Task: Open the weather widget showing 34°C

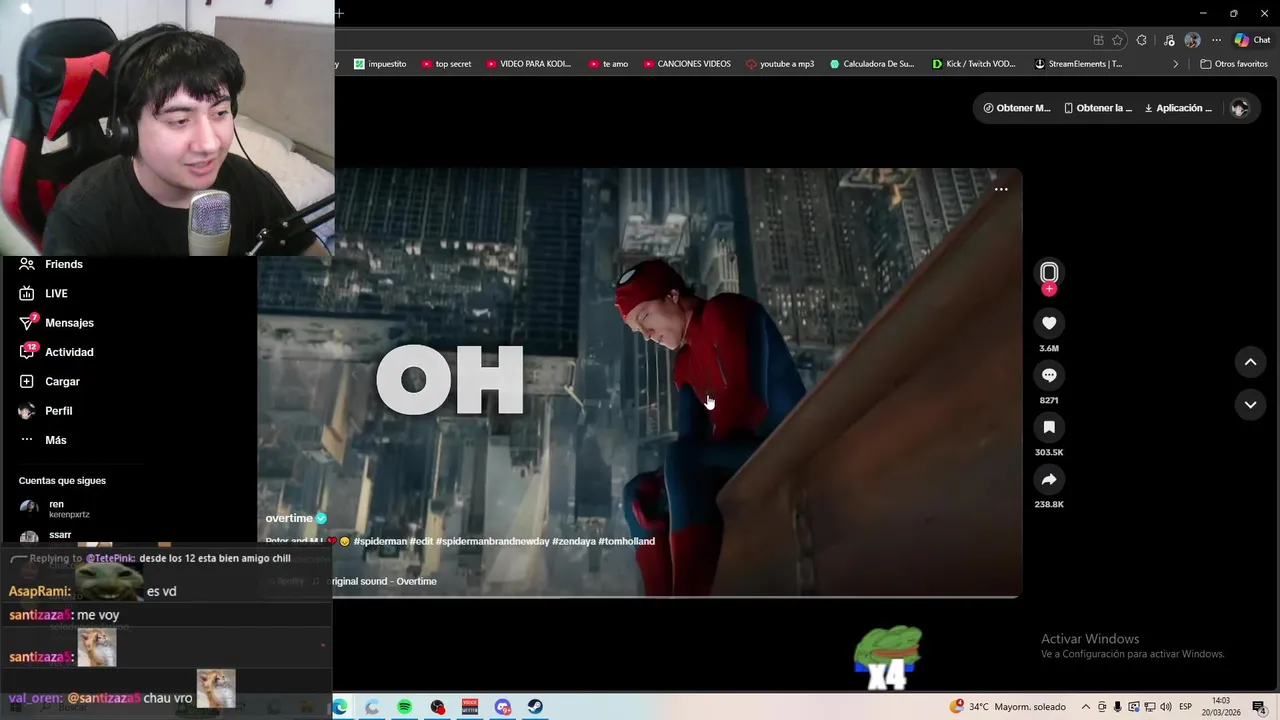Action: 1007,707
